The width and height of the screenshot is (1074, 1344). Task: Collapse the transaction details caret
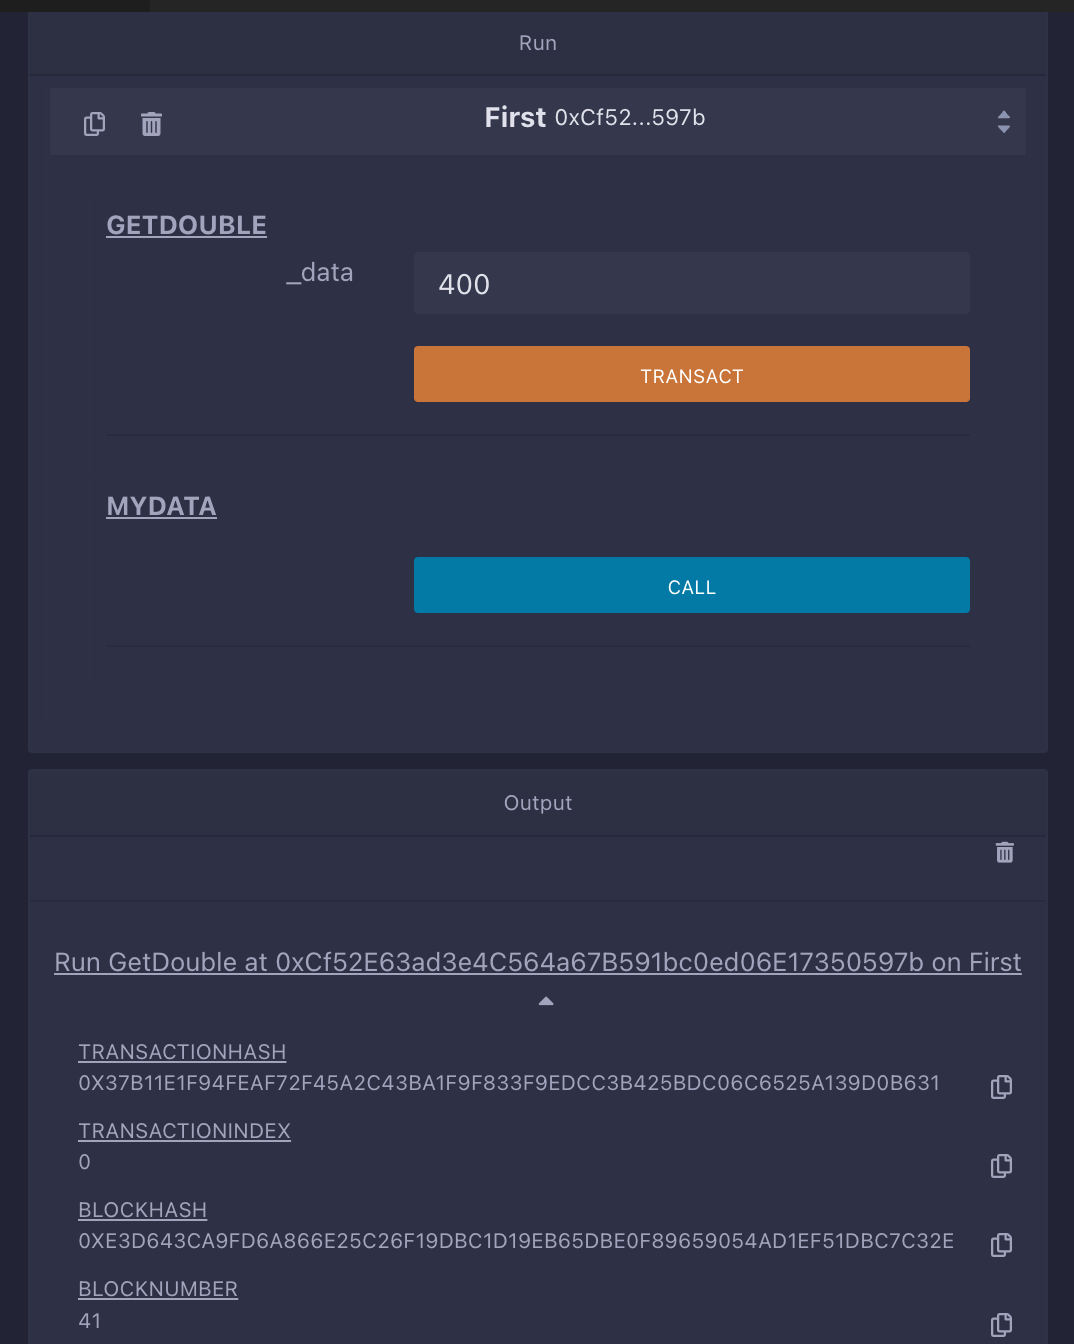[x=546, y=1001]
